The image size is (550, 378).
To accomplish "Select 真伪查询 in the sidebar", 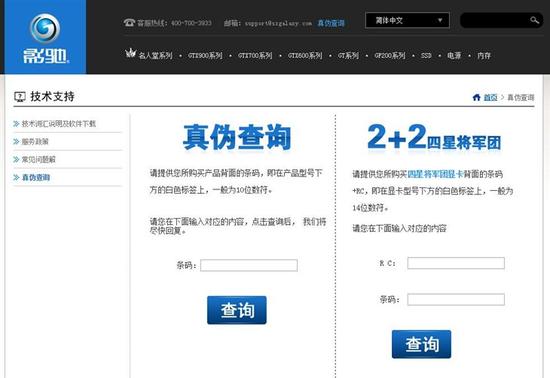I will tap(36, 177).
